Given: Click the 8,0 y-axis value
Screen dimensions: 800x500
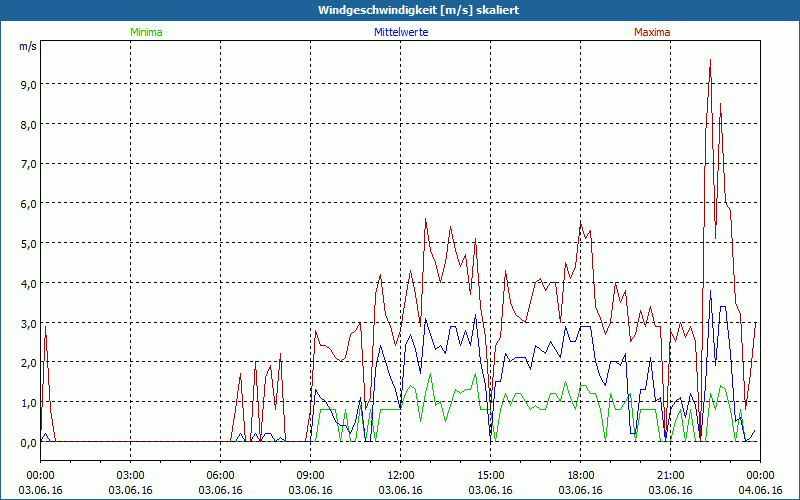Looking at the screenshot, I should [29, 124].
